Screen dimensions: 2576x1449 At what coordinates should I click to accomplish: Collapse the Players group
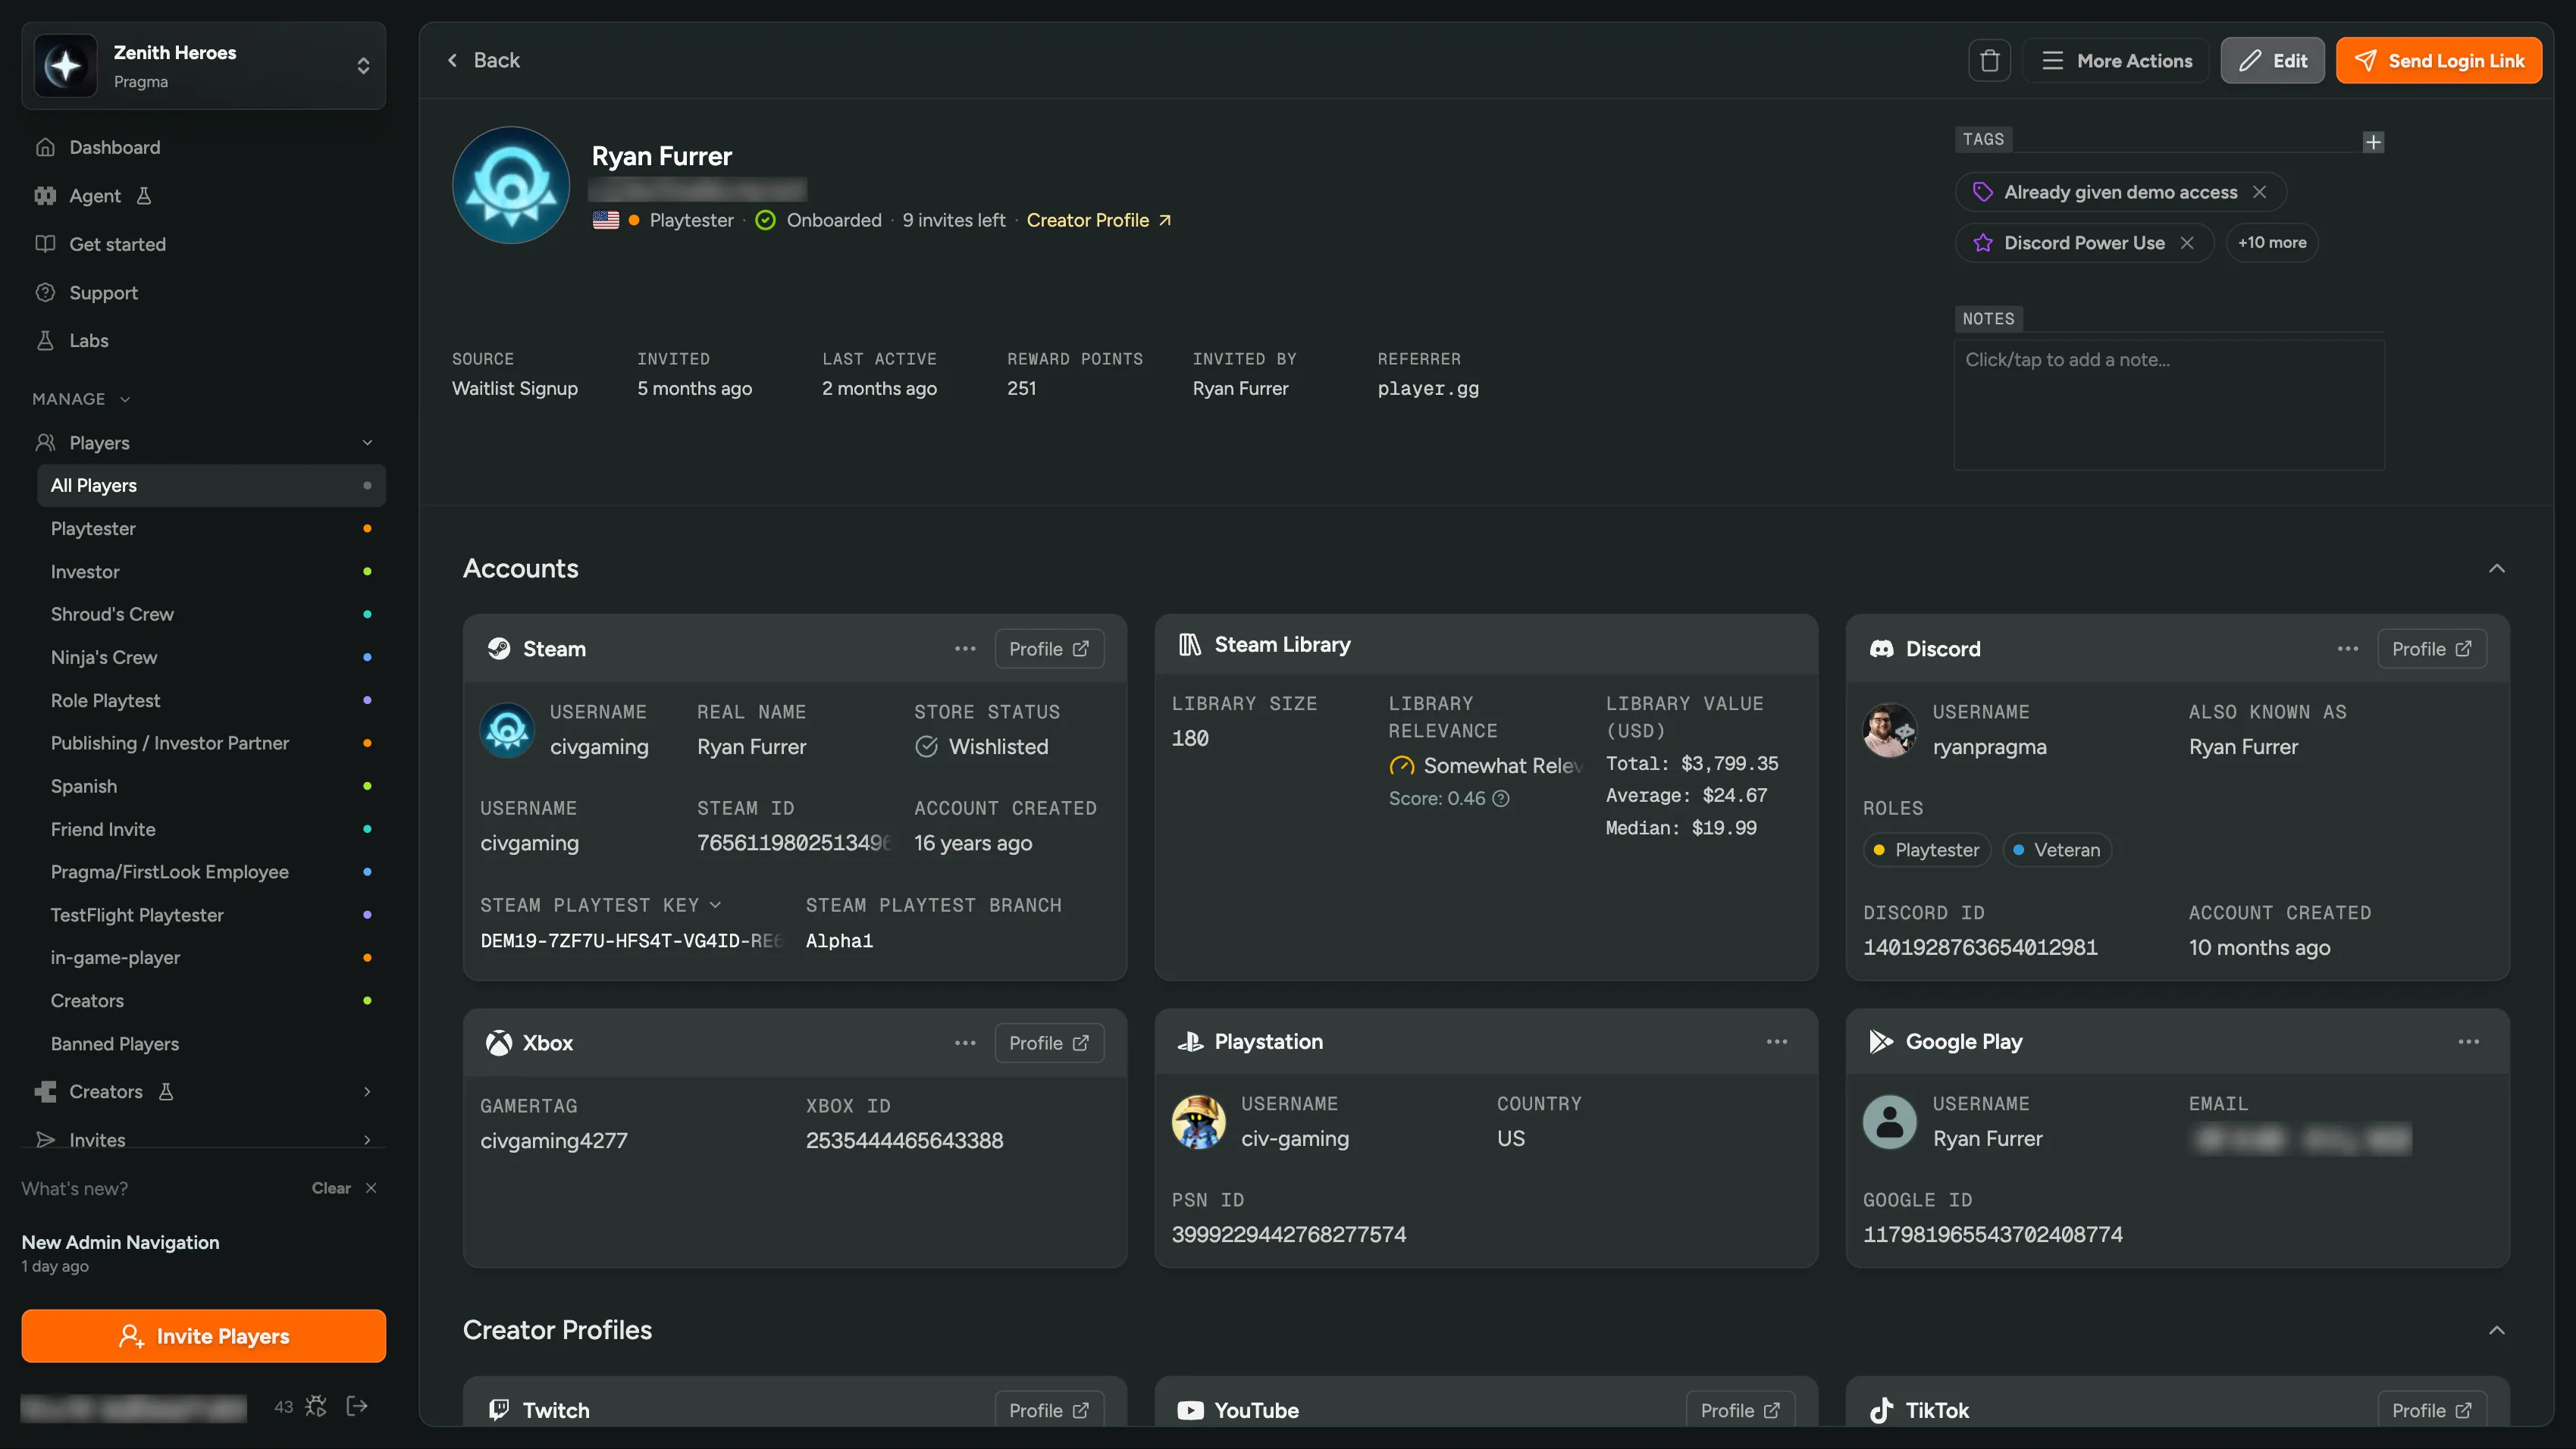point(367,443)
